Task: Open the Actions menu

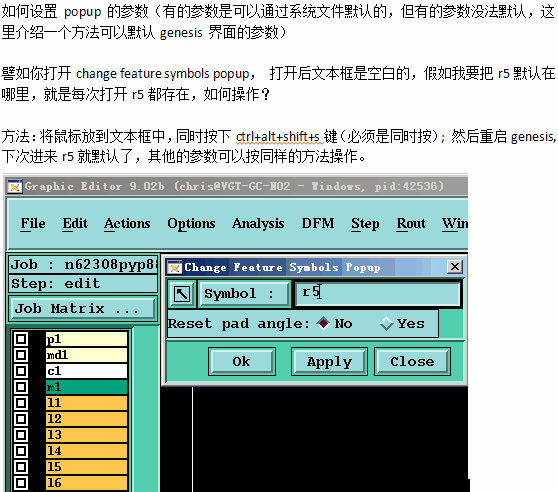Action: coord(127,224)
